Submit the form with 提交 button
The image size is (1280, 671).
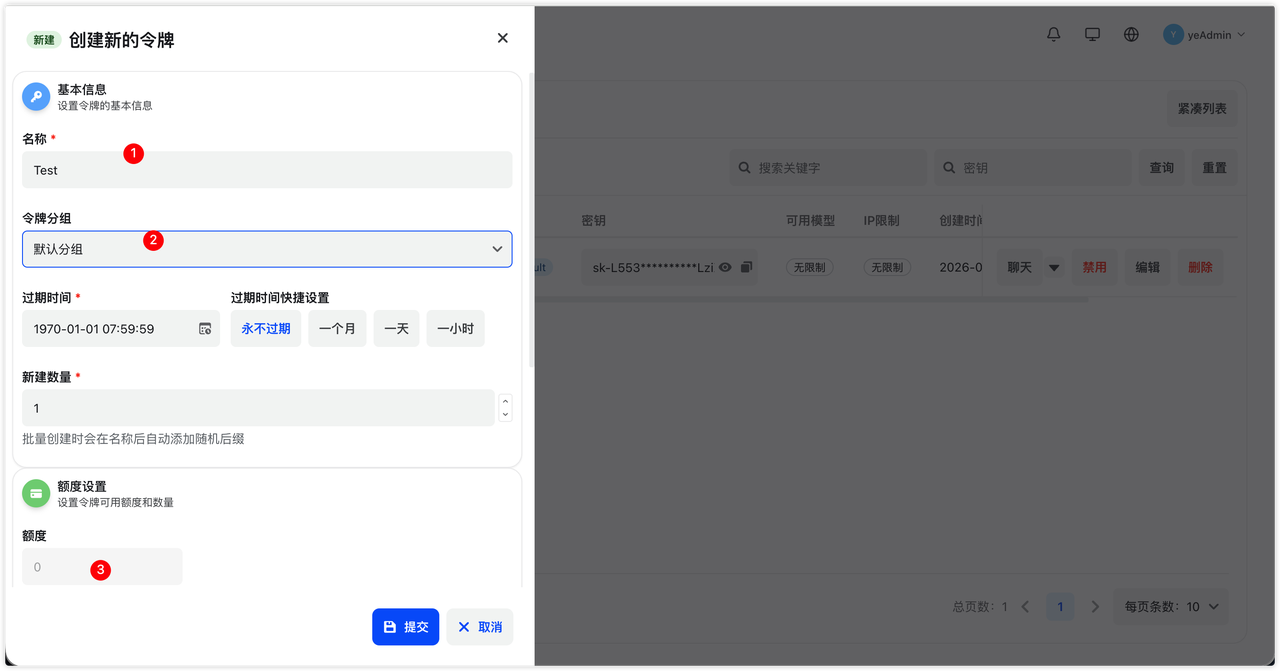[x=405, y=627]
